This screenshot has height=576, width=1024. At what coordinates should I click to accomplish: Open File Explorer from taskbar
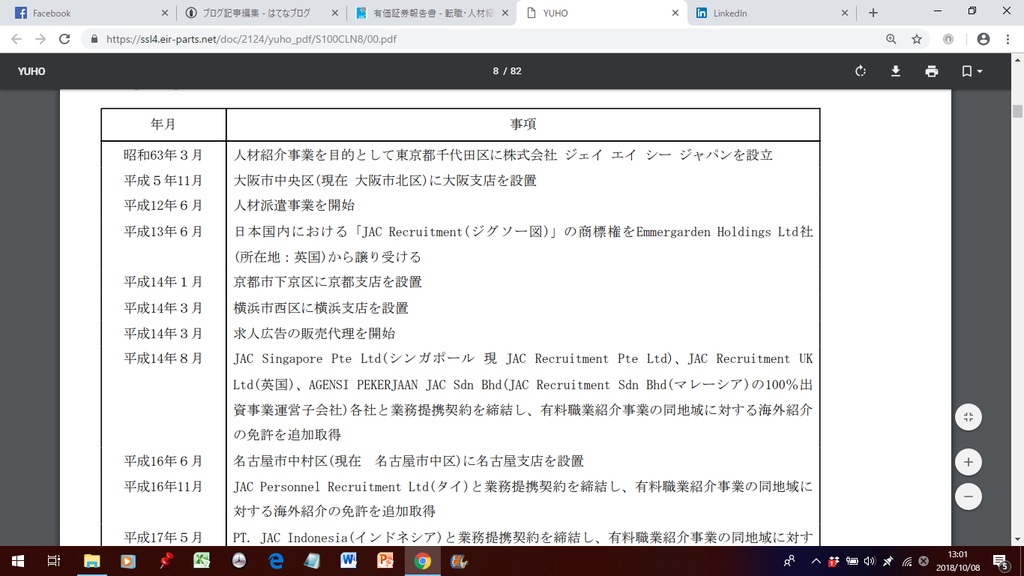(x=91, y=561)
